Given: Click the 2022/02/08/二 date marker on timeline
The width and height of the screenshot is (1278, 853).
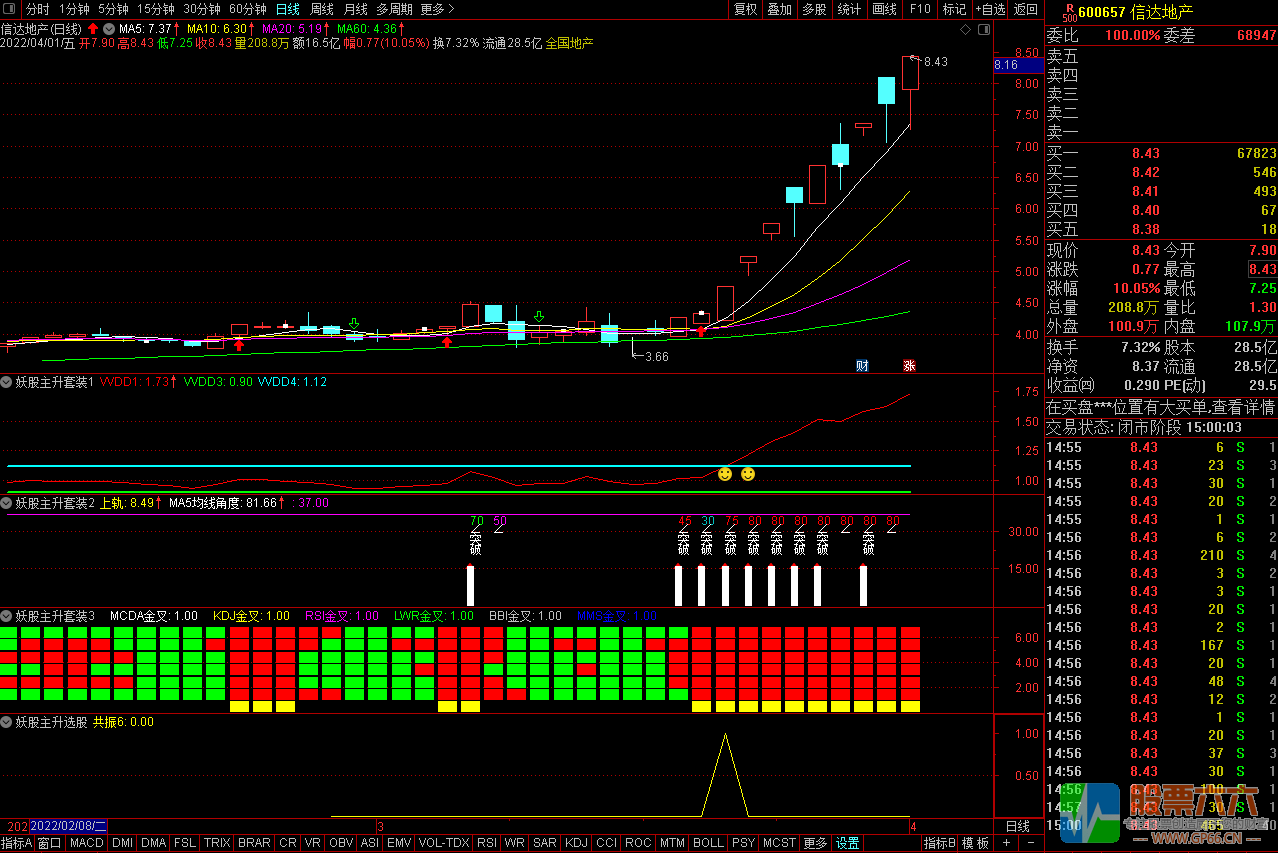Looking at the screenshot, I should click(x=68, y=826).
